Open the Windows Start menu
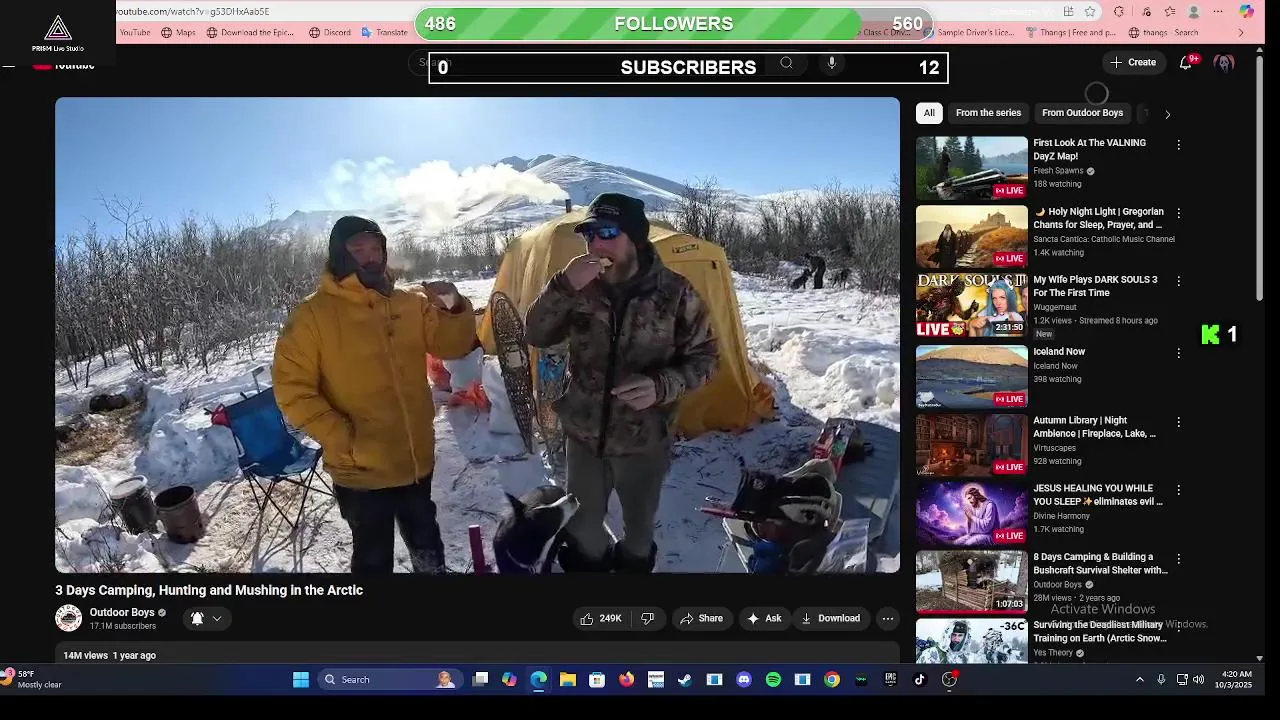This screenshot has width=1280, height=720. [301, 680]
